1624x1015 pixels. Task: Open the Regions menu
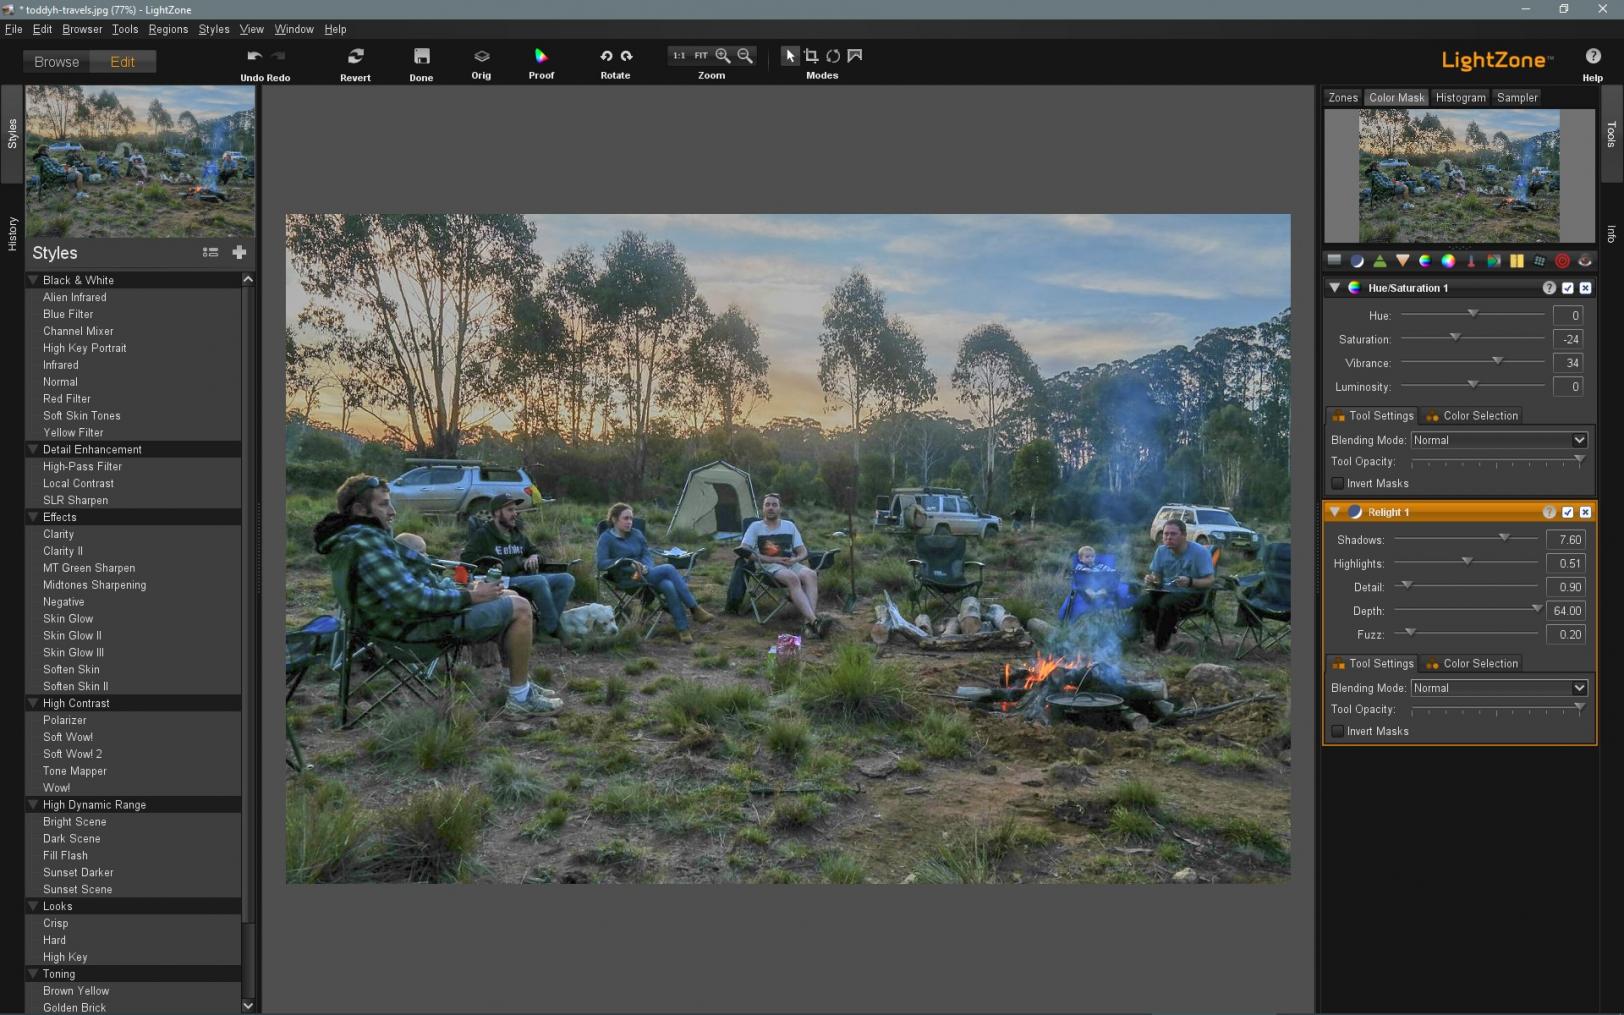168,29
